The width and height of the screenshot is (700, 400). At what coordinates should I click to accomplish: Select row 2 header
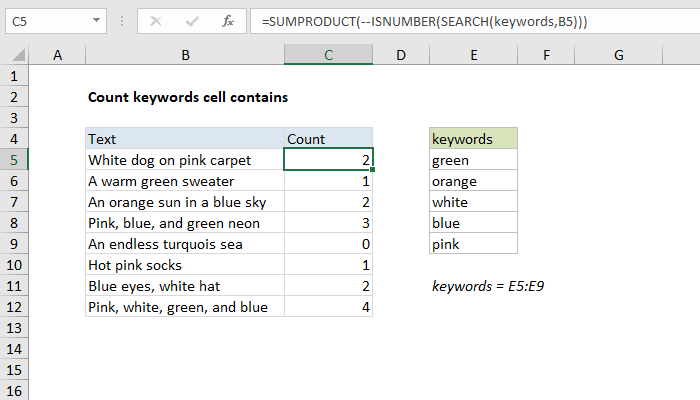[x=14, y=97]
